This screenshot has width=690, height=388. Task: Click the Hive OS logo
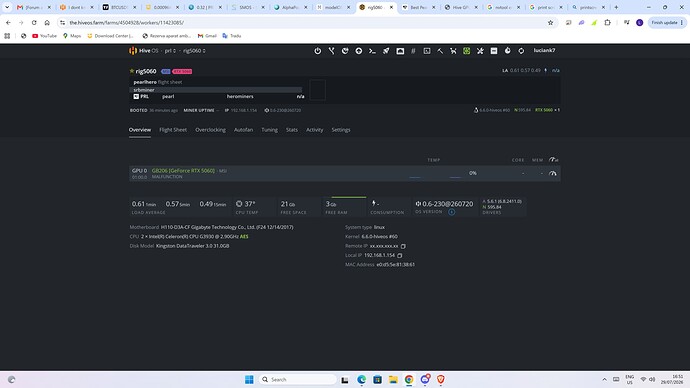tap(133, 51)
